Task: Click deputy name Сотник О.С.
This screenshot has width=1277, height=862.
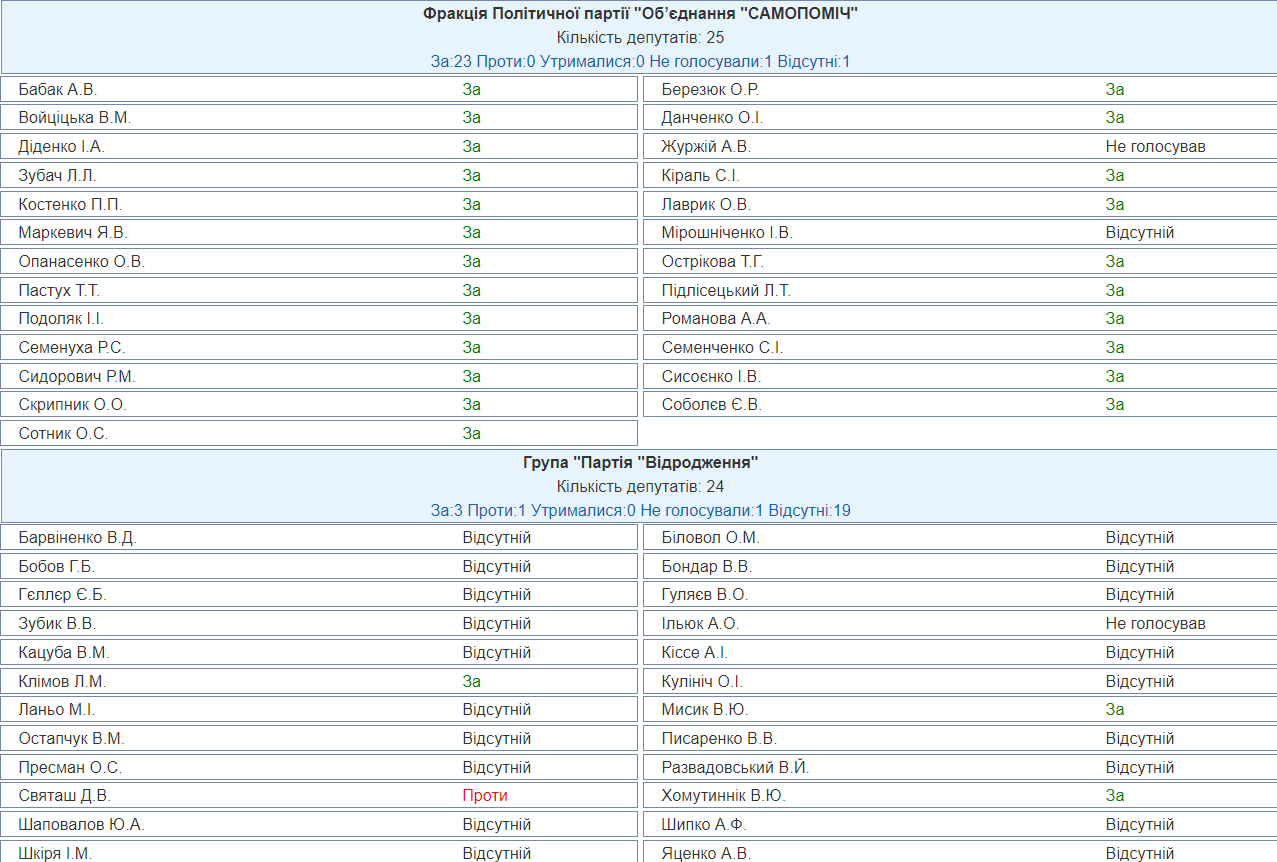Action: [63, 434]
